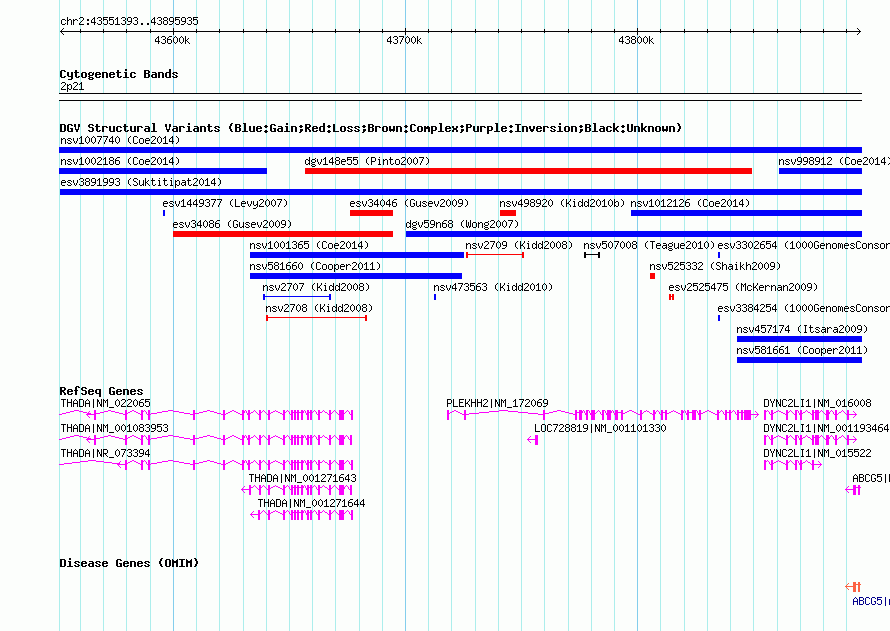The width and height of the screenshot is (890, 631).
Task: Select the orange ABCG5 OMIM gene glyph
Action: tap(853, 587)
